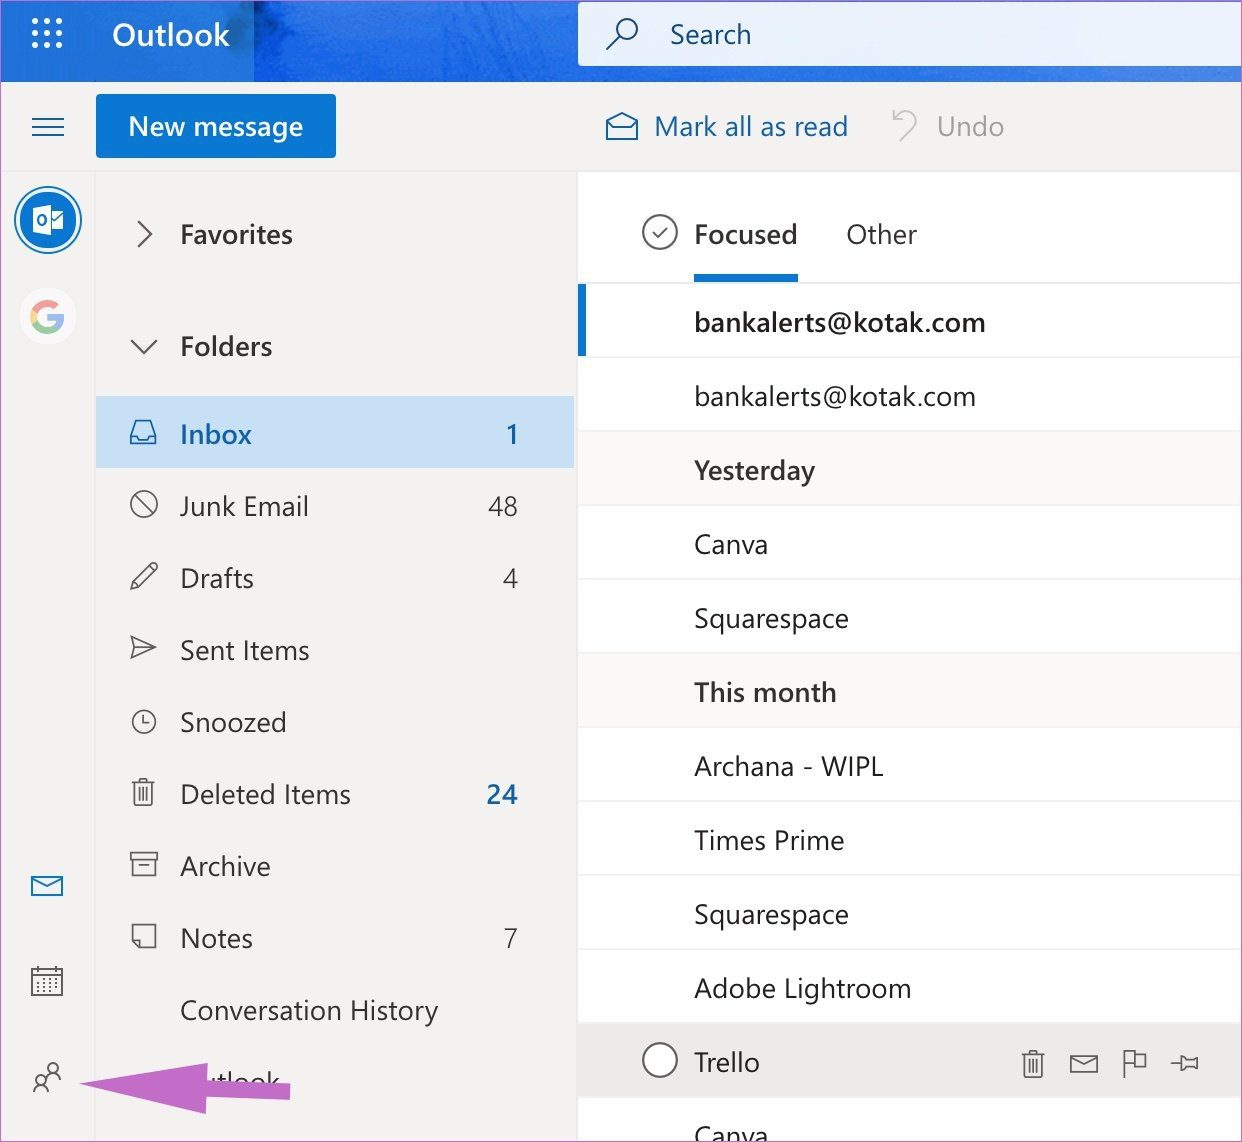Click the Undo arrow icon

[x=904, y=126]
